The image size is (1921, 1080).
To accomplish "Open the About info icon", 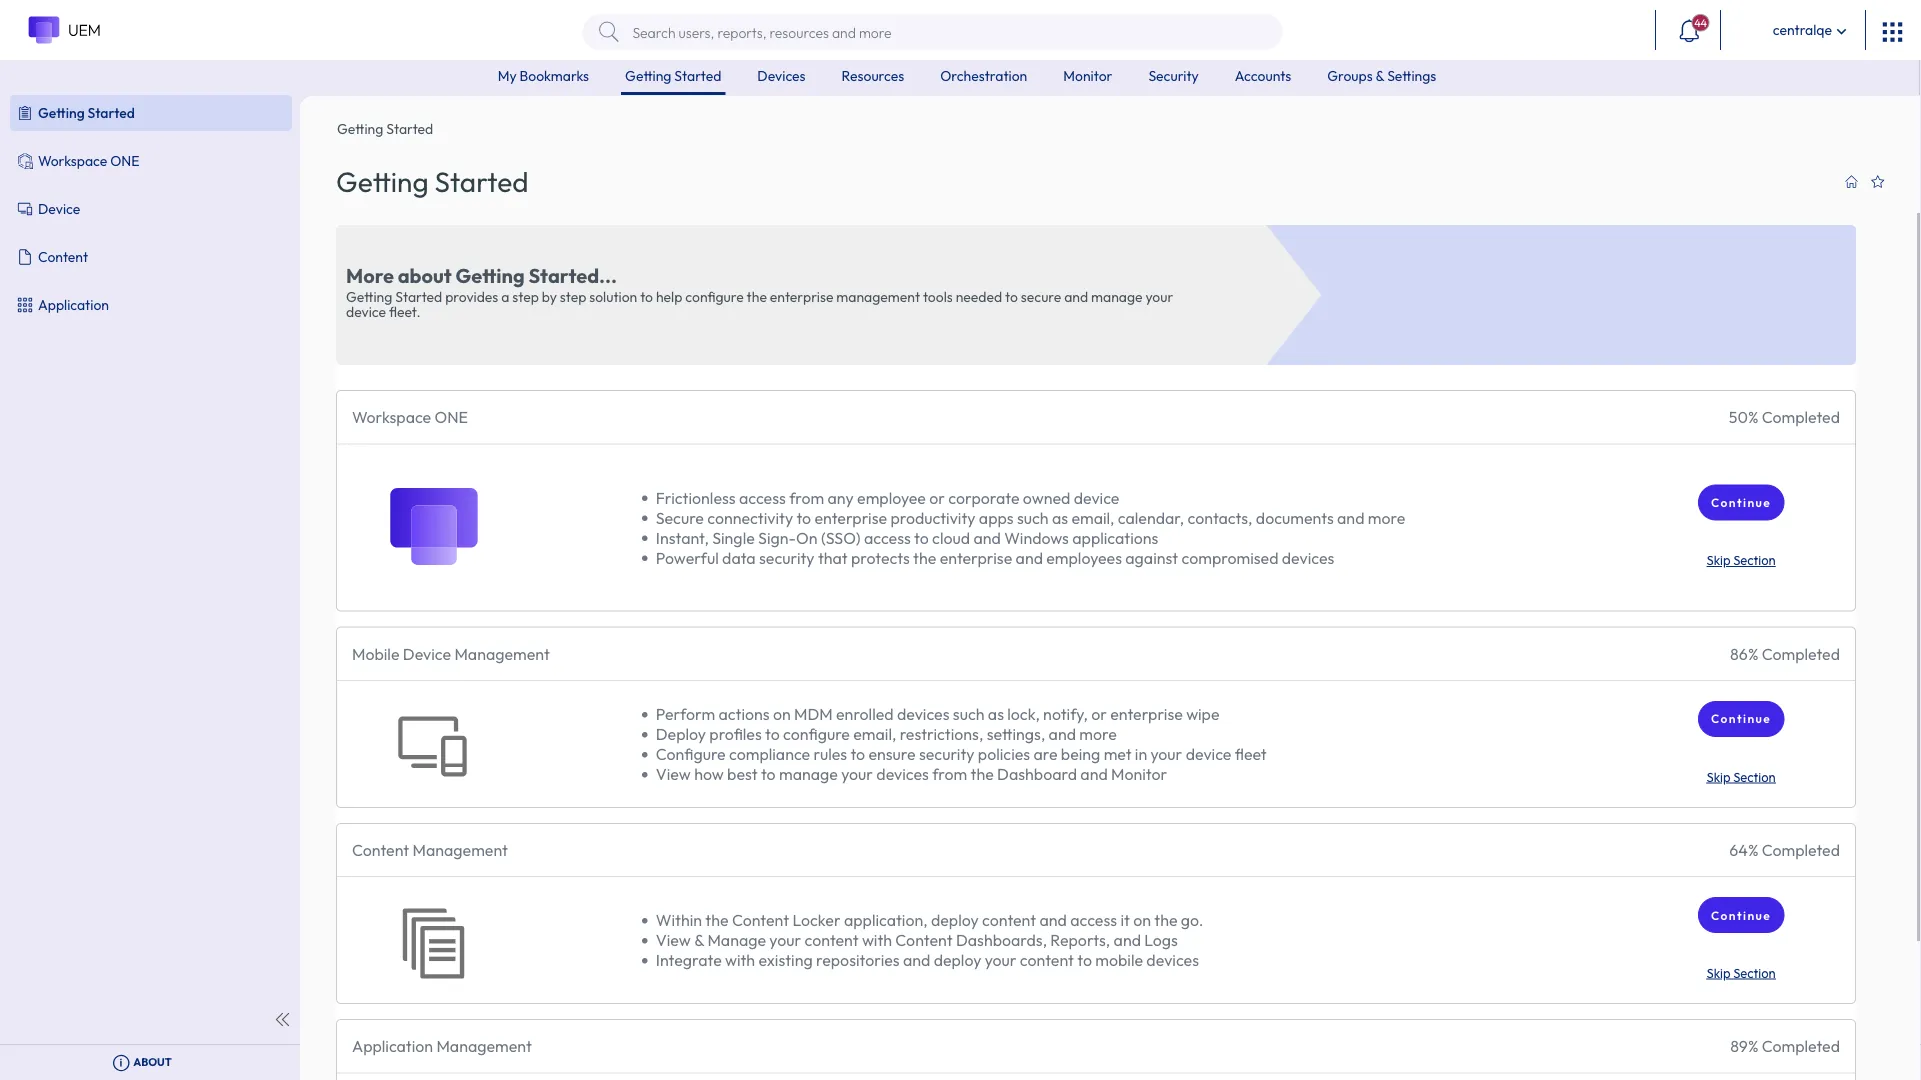I will 121,1062.
